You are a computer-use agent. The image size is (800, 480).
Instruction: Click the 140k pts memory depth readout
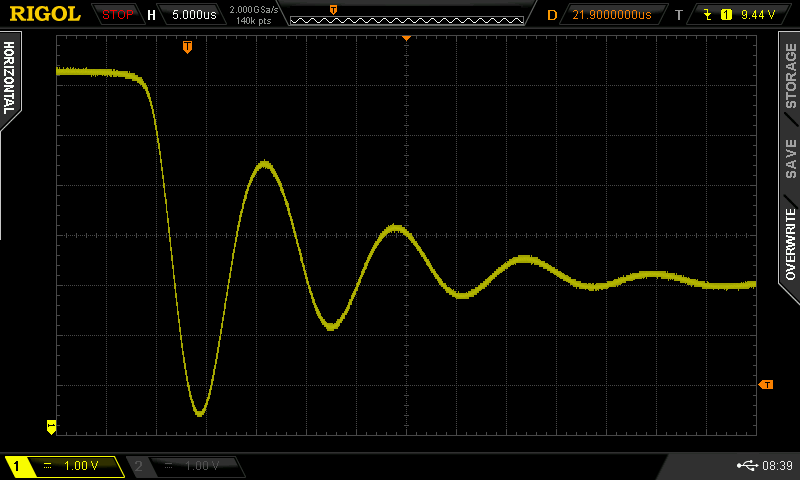[254, 21]
